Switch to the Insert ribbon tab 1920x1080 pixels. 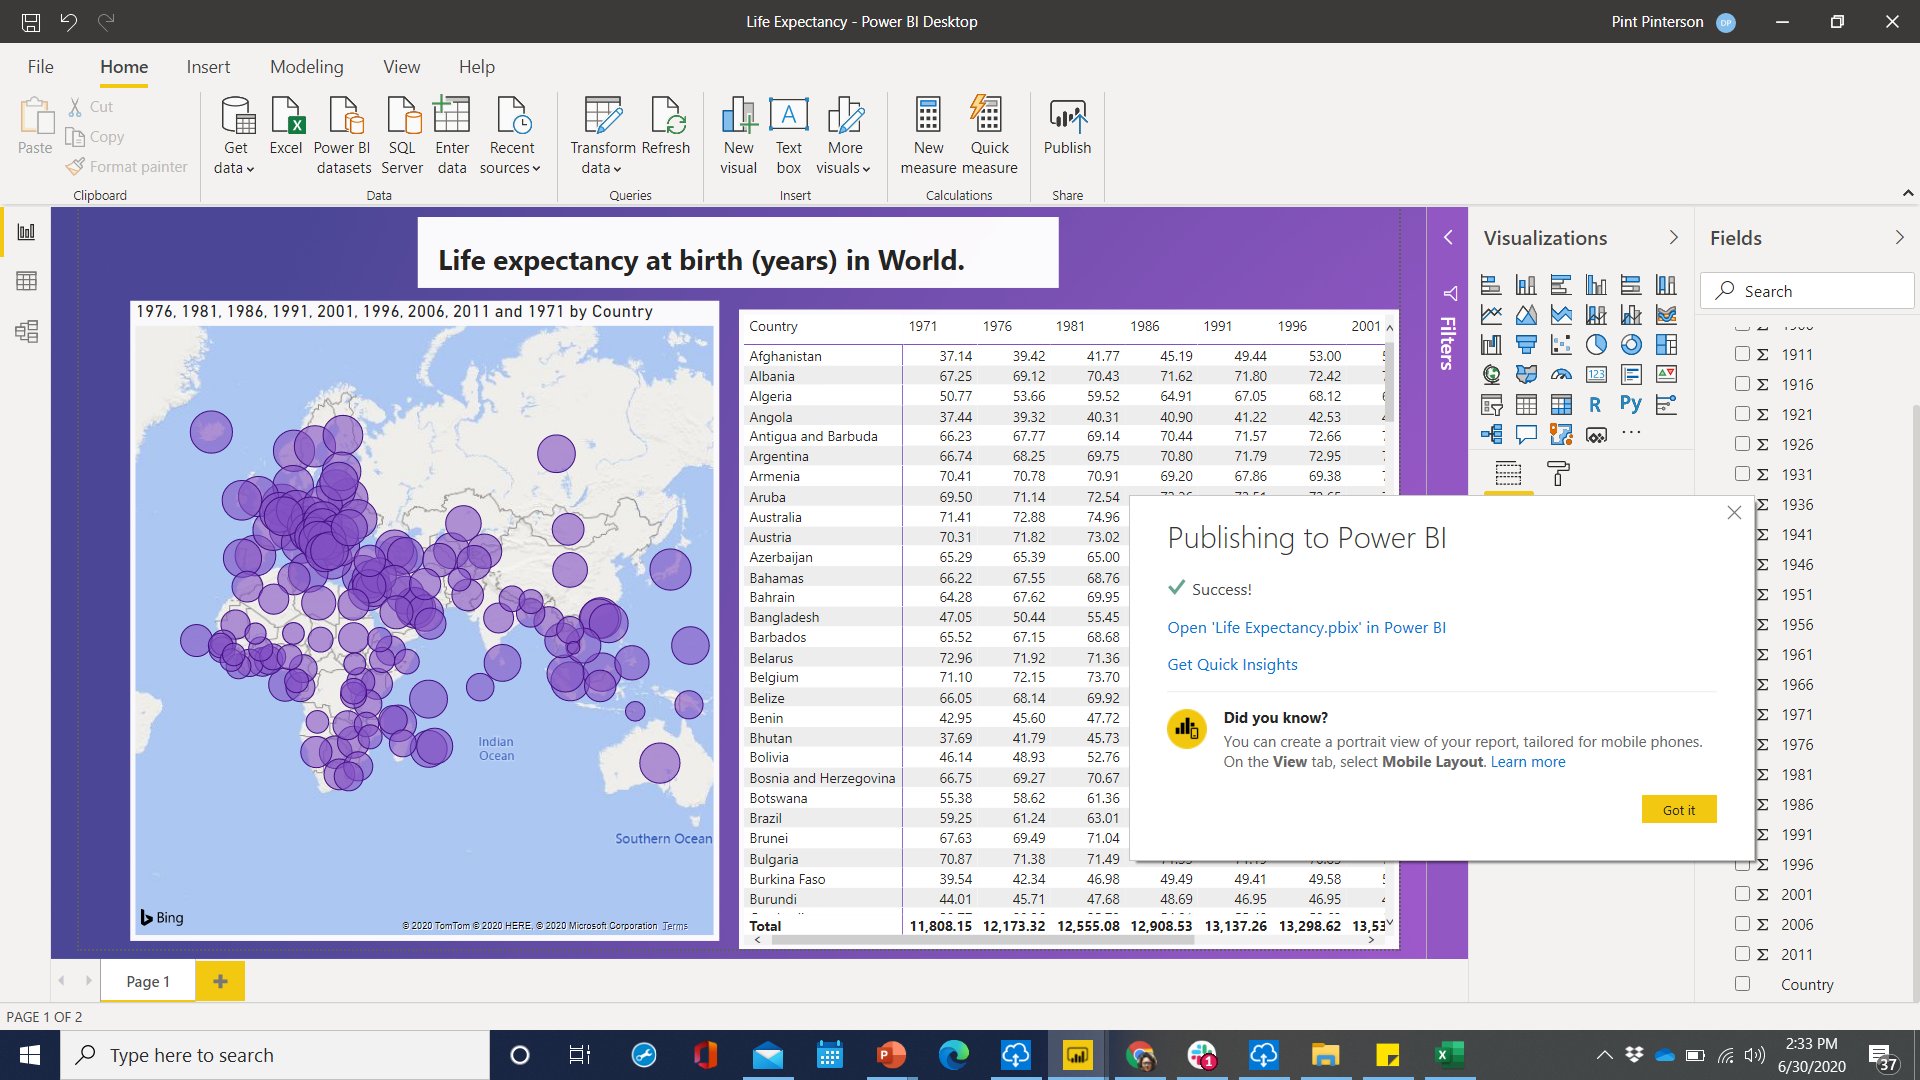pyautogui.click(x=208, y=67)
